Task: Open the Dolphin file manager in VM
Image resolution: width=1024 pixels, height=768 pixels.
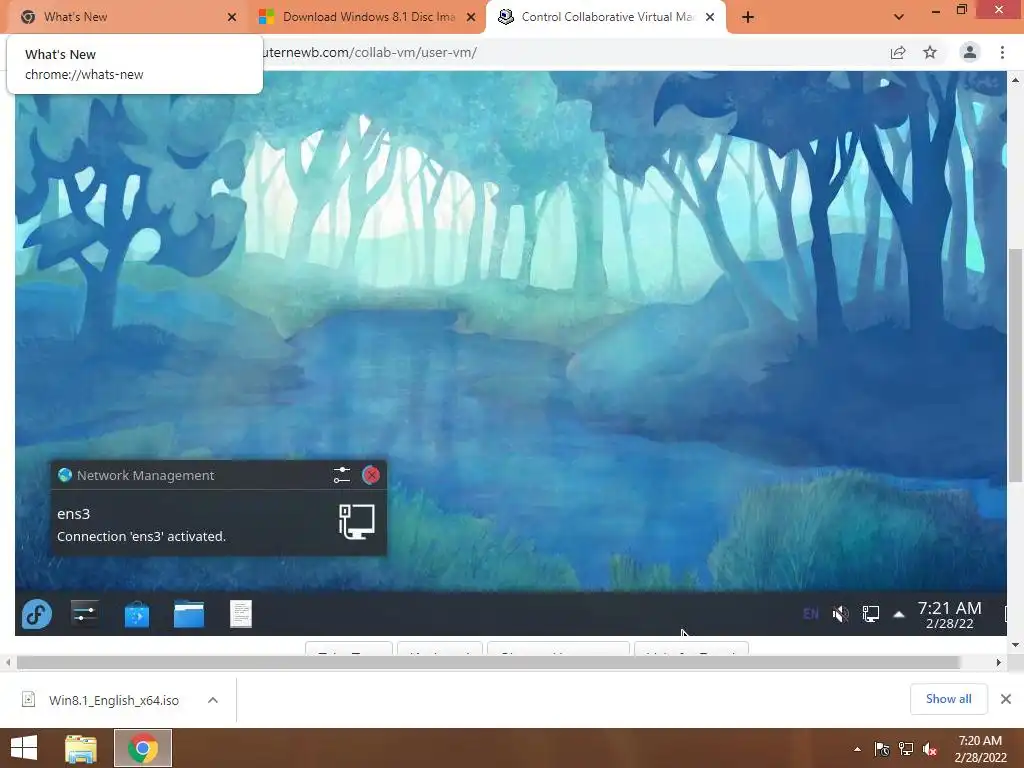Action: (x=189, y=614)
